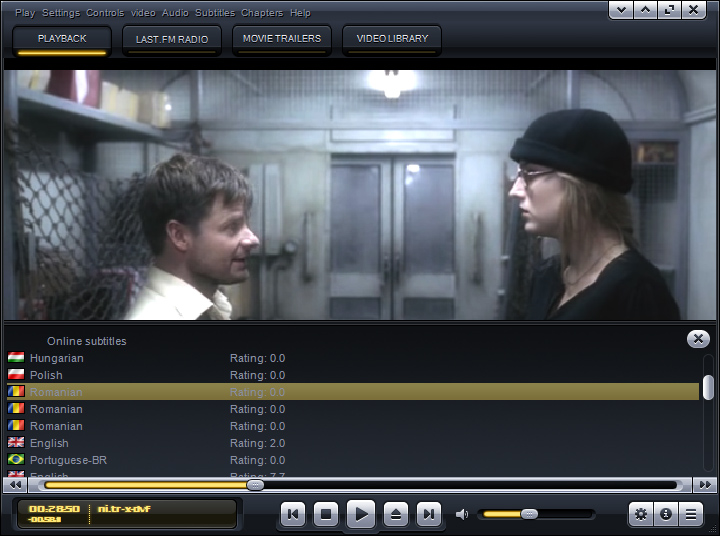Click the down-chevron window button
The width and height of the screenshot is (720, 536).
(x=621, y=10)
